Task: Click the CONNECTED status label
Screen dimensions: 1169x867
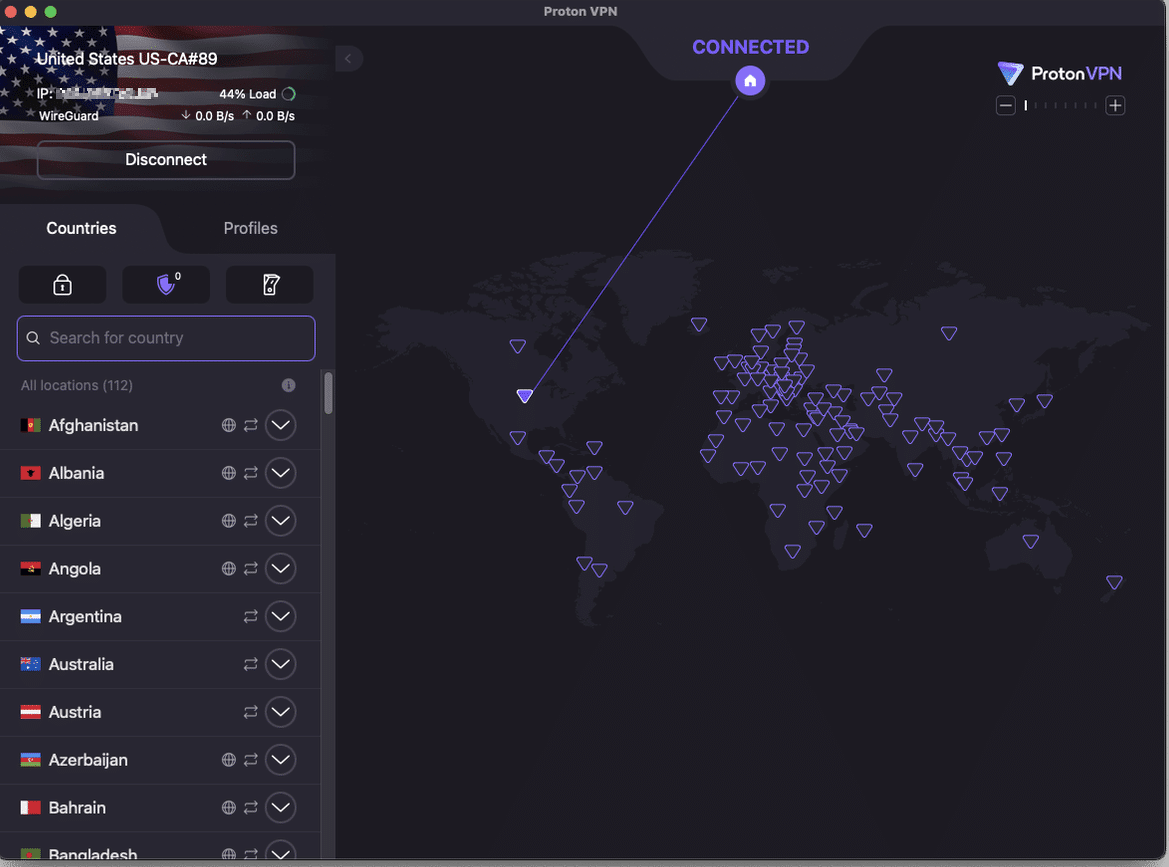Action: pos(750,46)
